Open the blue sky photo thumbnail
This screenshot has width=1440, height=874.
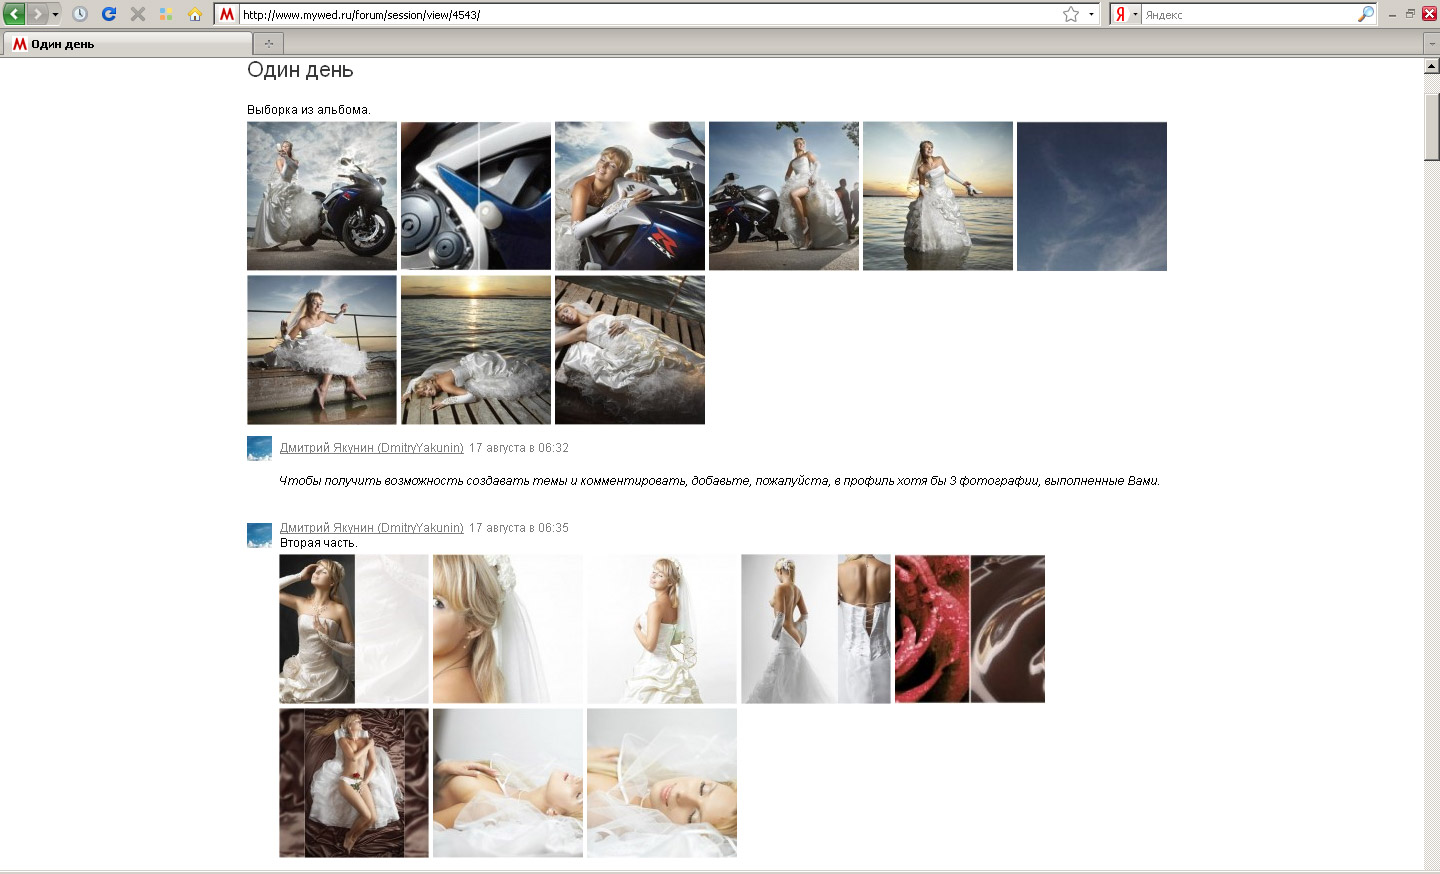pyautogui.click(x=1091, y=196)
